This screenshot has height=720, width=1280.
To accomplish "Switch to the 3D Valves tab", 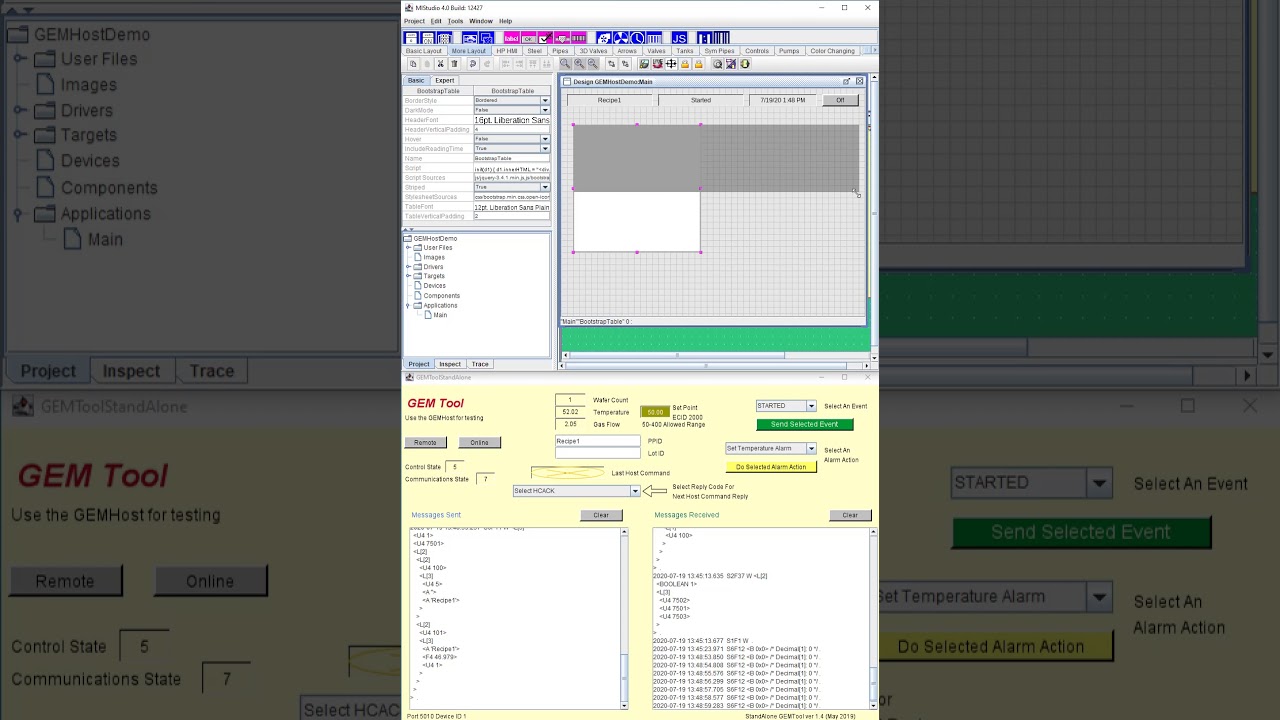I will click(593, 51).
